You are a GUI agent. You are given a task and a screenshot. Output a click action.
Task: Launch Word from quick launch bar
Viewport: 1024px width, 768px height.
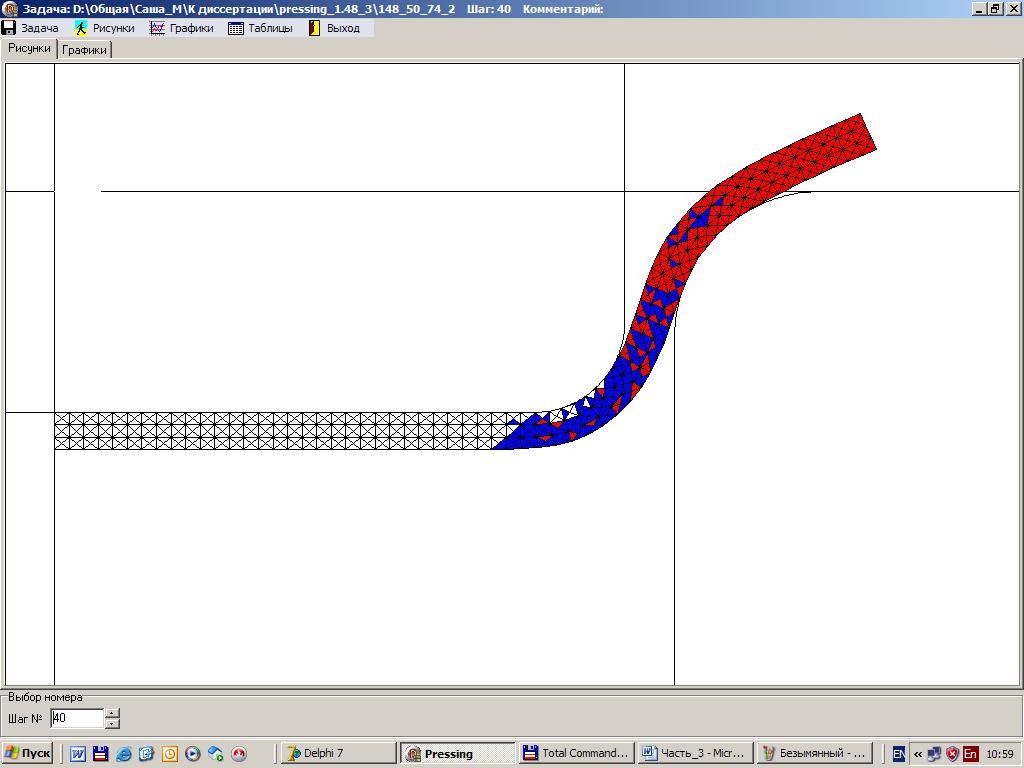(77, 754)
